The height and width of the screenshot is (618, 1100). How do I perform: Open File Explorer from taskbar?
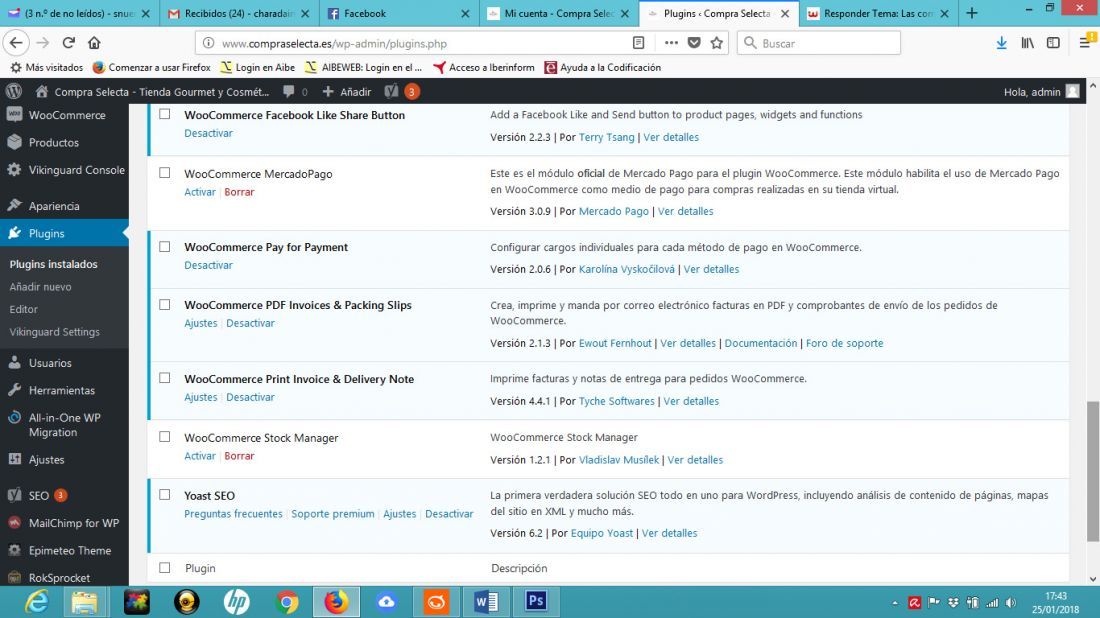click(x=86, y=602)
